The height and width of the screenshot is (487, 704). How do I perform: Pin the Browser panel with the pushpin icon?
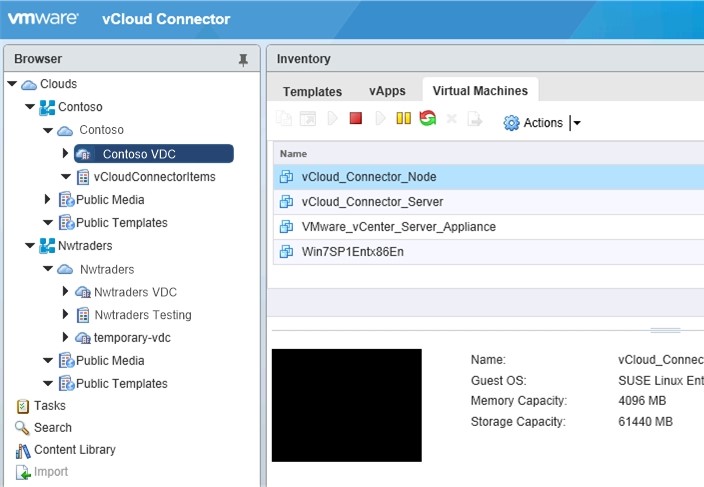243,60
